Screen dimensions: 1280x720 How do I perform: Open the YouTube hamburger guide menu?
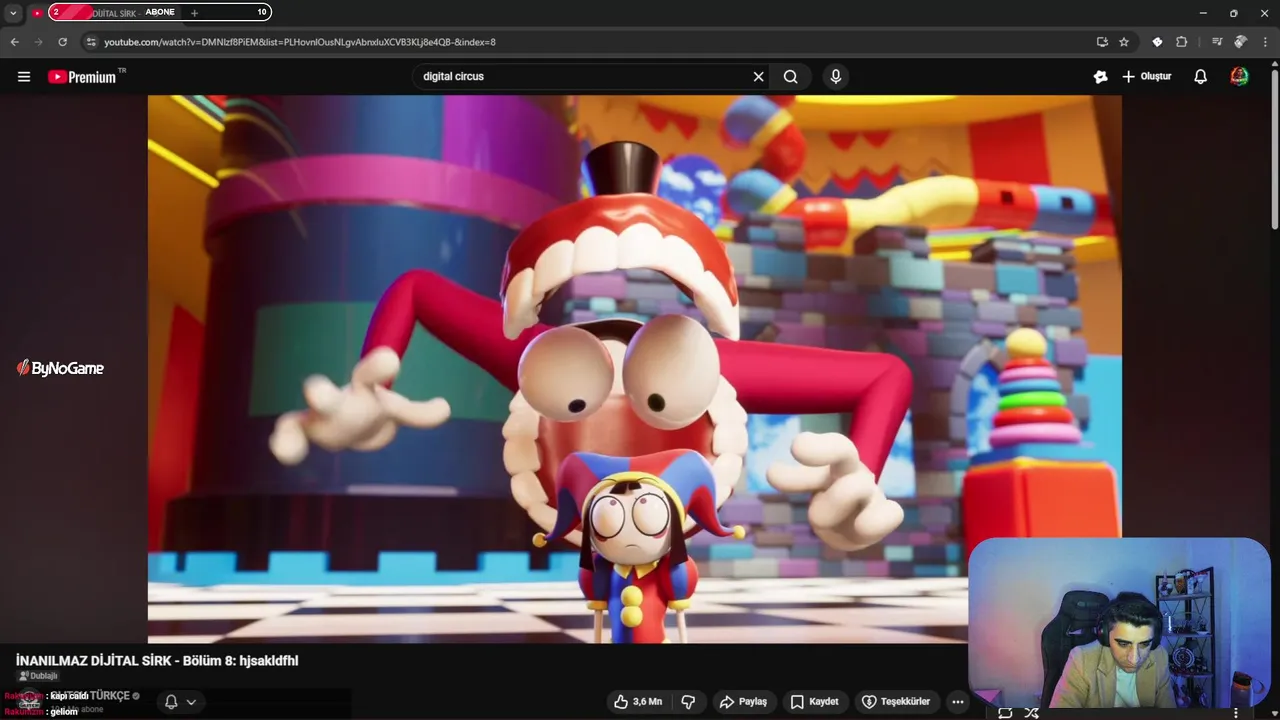click(24, 77)
